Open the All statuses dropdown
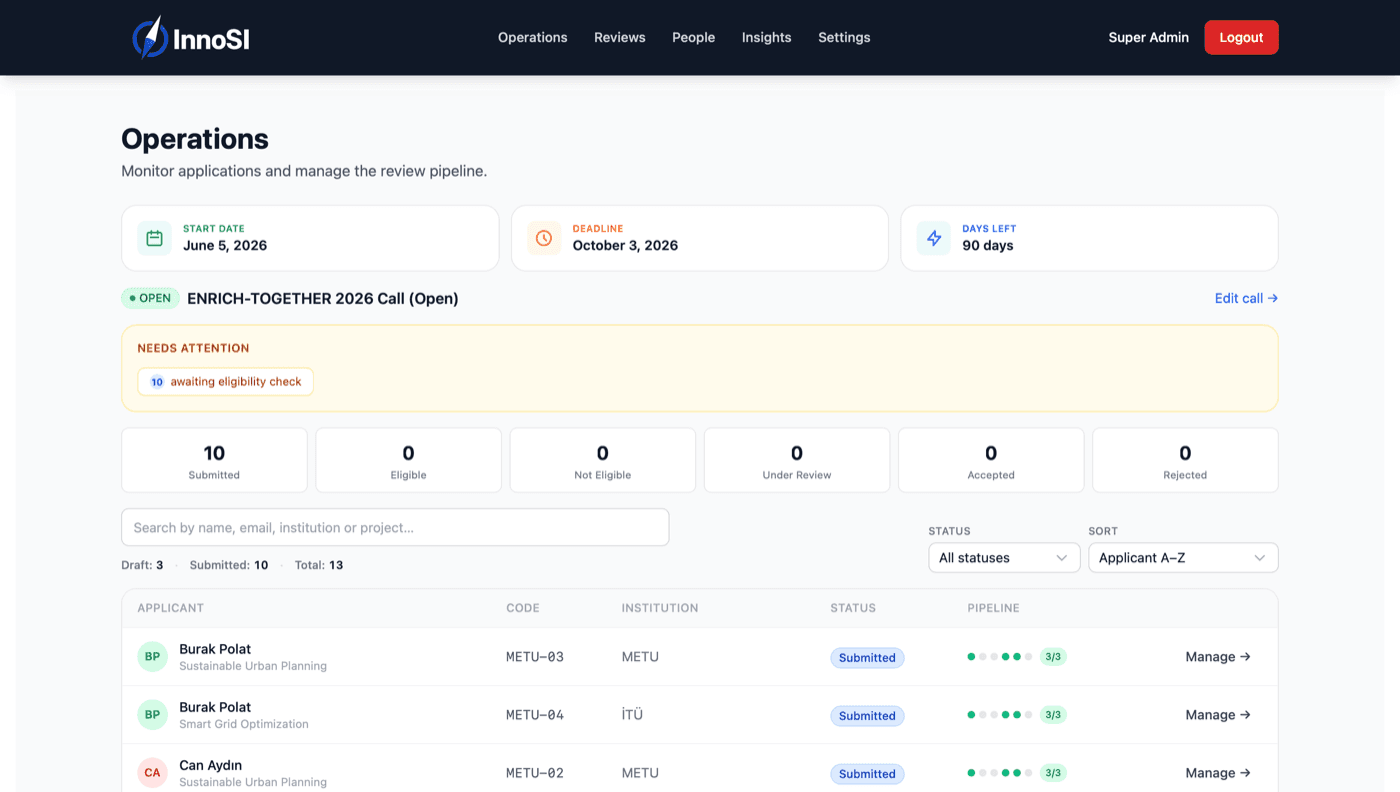Image resolution: width=1400 pixels, height=792 pixels. [x=1004, y=558]
